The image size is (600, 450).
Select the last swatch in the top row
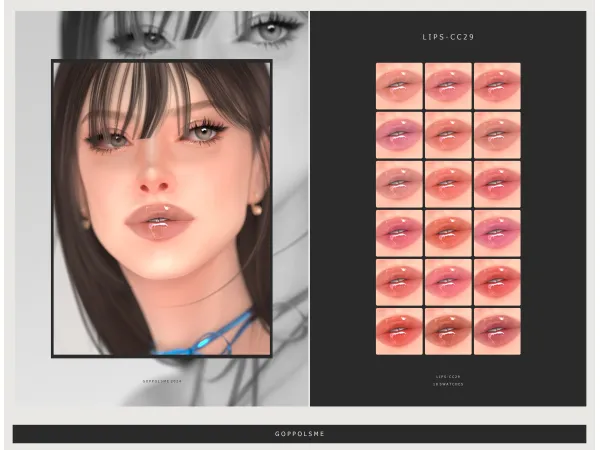pos(497,86)
